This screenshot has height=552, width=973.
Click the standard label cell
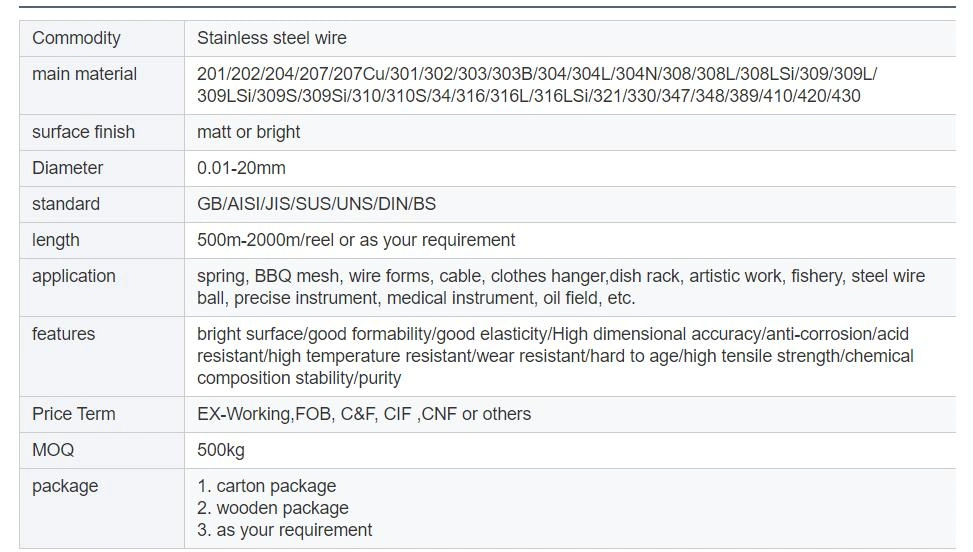[x=102, y=204]
